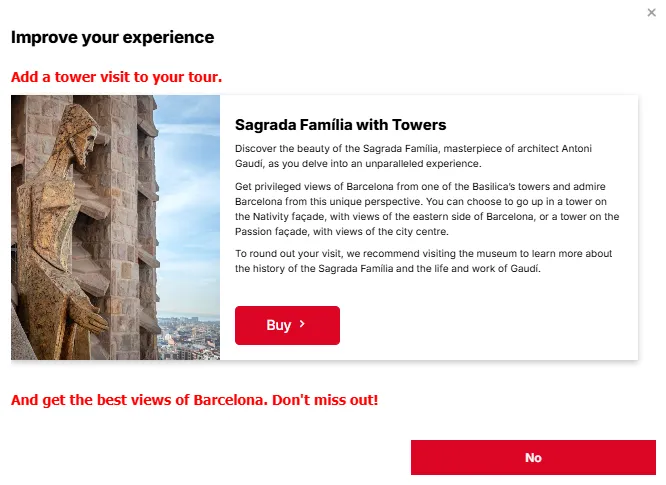Click 'Add a tower visit to your tour' text
The height and width of the screenshot is (485, 666).
116,77
